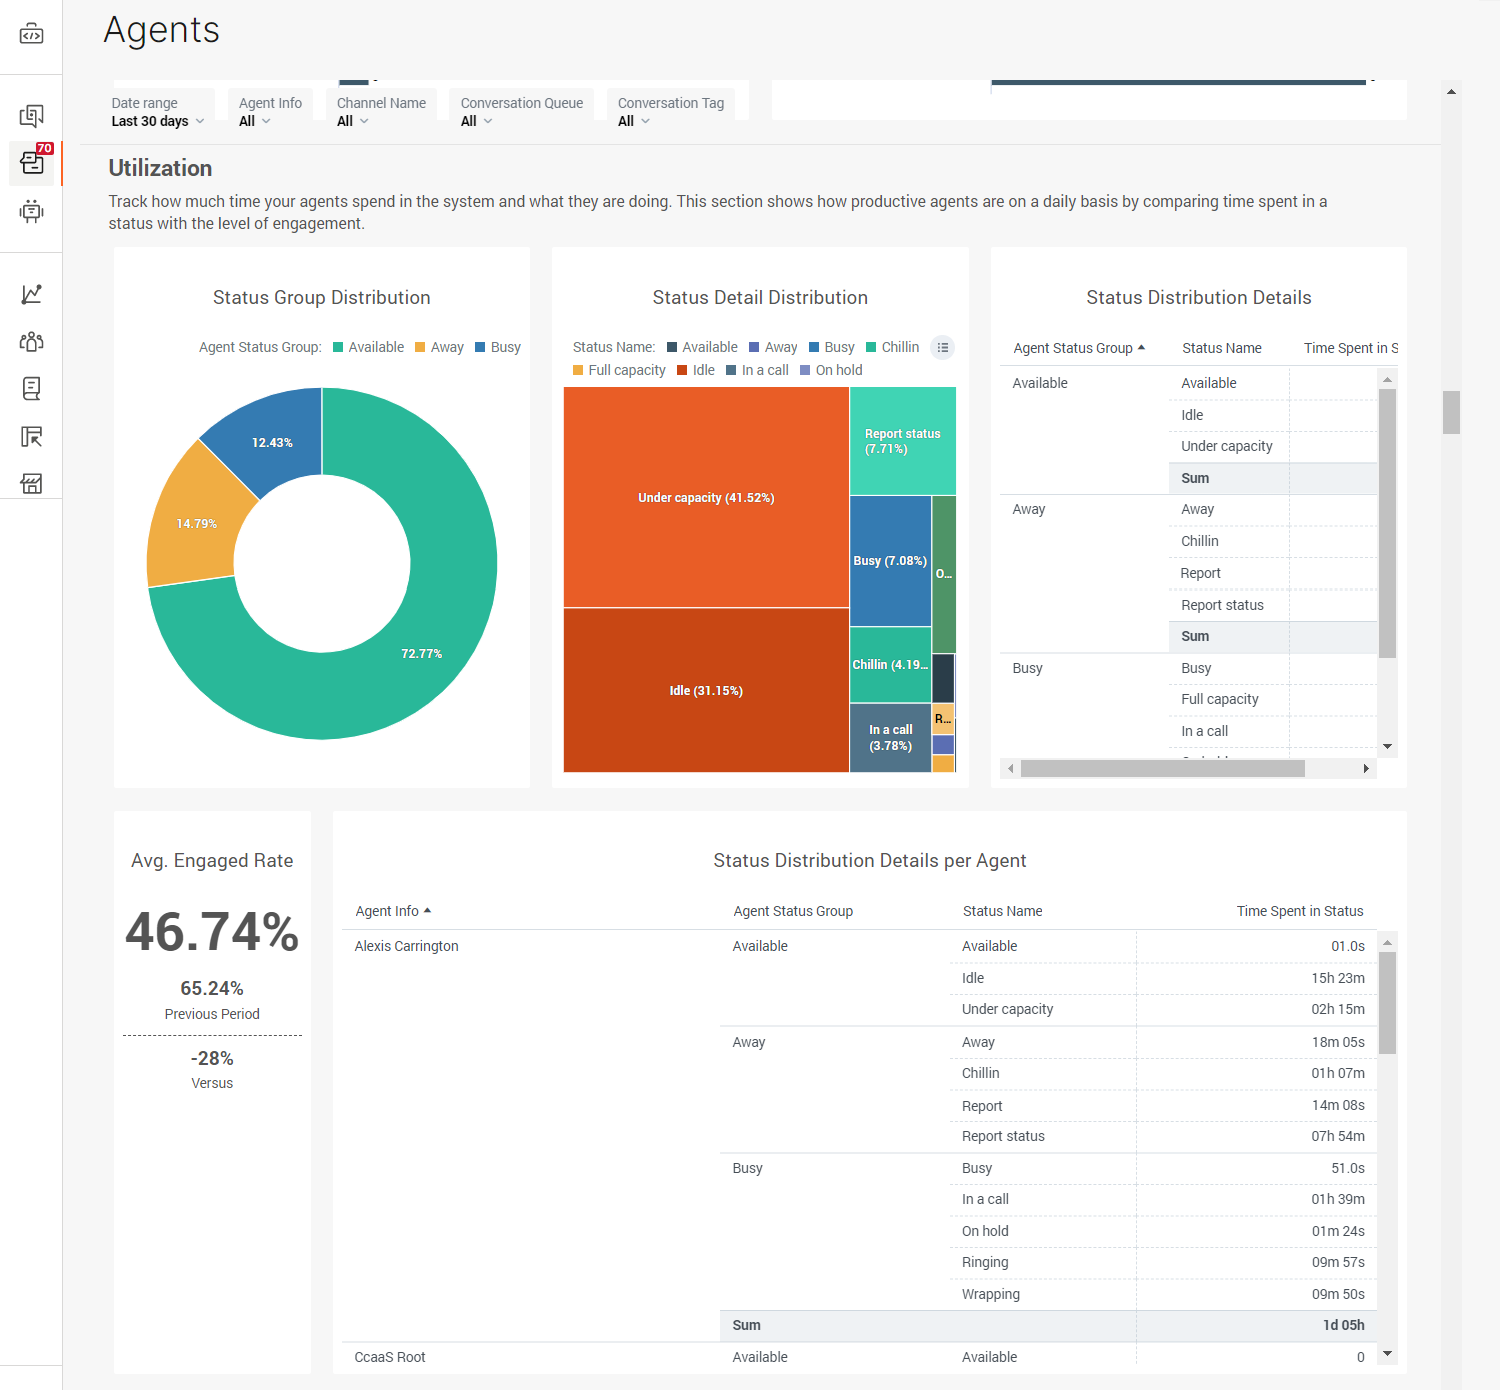The image size is (1500, 1390).
Task: Expand the Conversation Tag dropdown
Action: tap(634, 121)
